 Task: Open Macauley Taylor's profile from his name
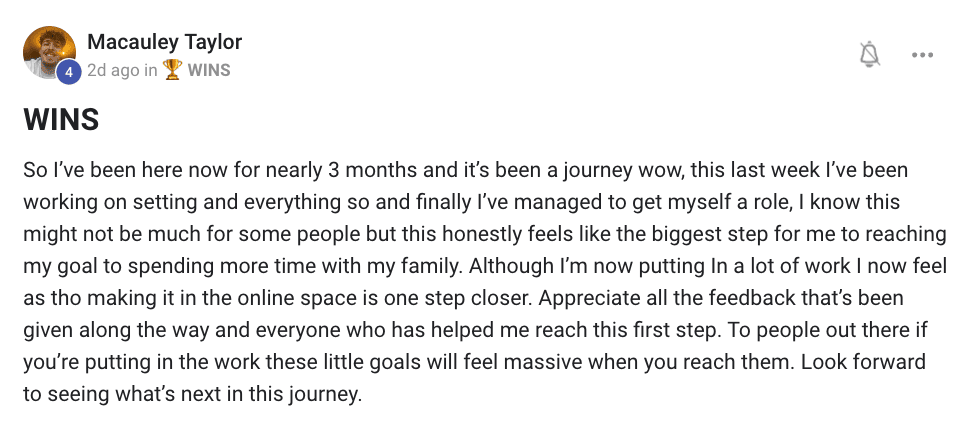click(x=164, y=42)
